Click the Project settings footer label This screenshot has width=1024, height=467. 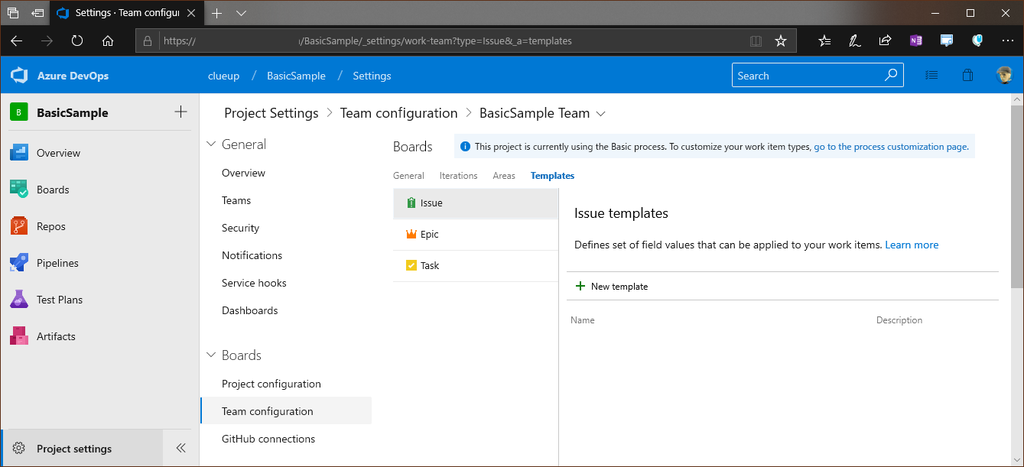click(74, 449)
